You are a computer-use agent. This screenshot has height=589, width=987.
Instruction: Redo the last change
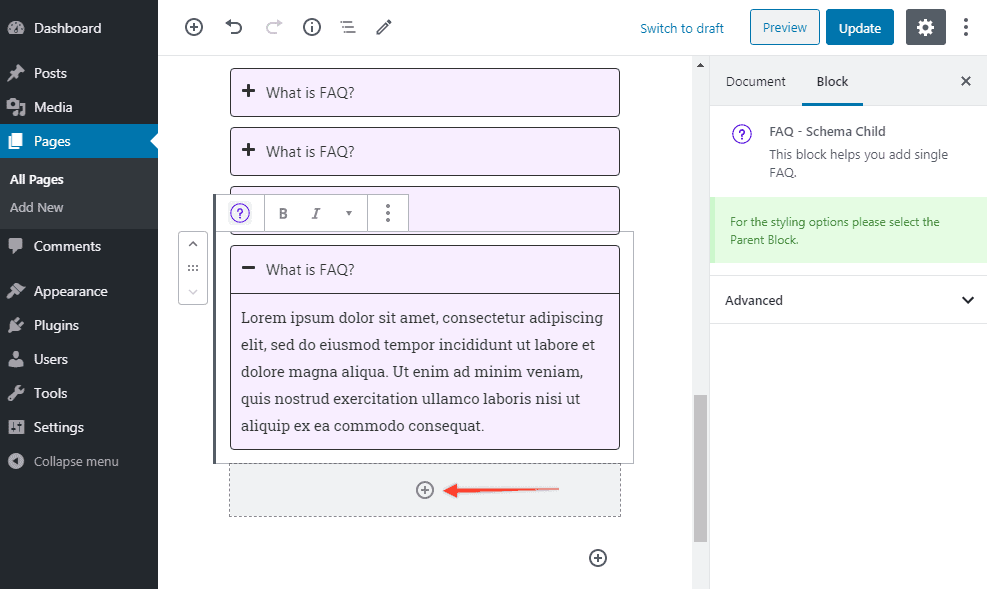click(x=273, y=27)
